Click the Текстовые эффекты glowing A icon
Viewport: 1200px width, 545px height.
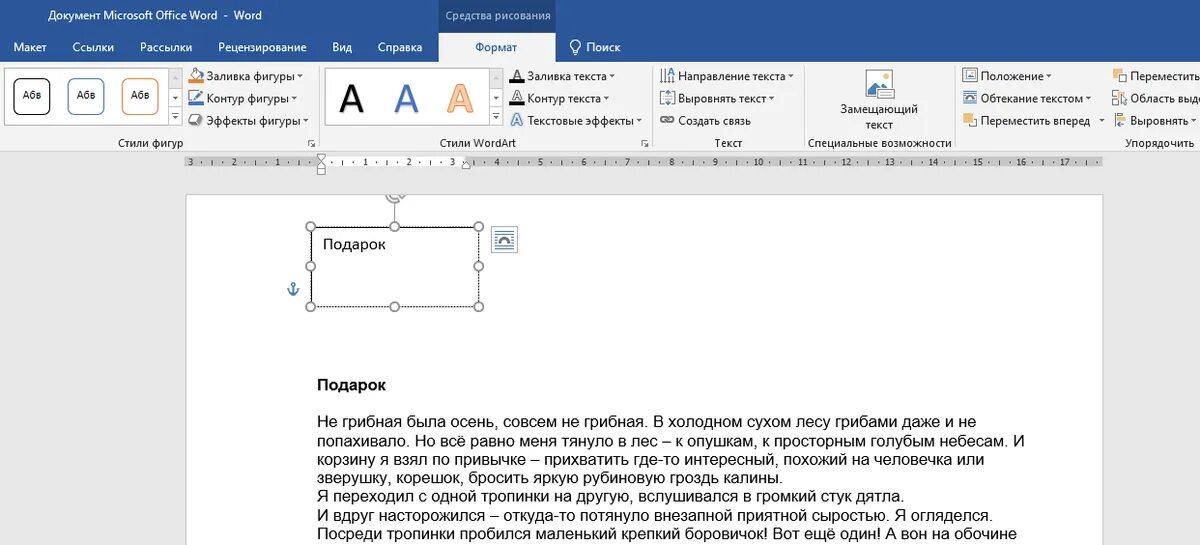517,120
